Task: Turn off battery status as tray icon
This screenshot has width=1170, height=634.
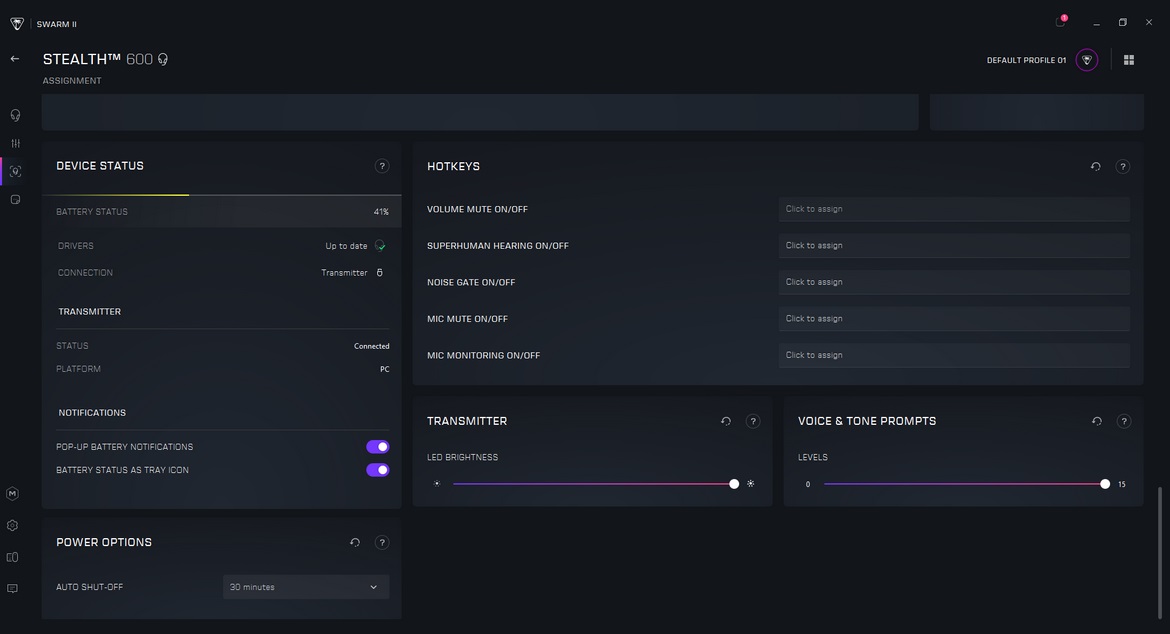Action: [x=377, y=470]
